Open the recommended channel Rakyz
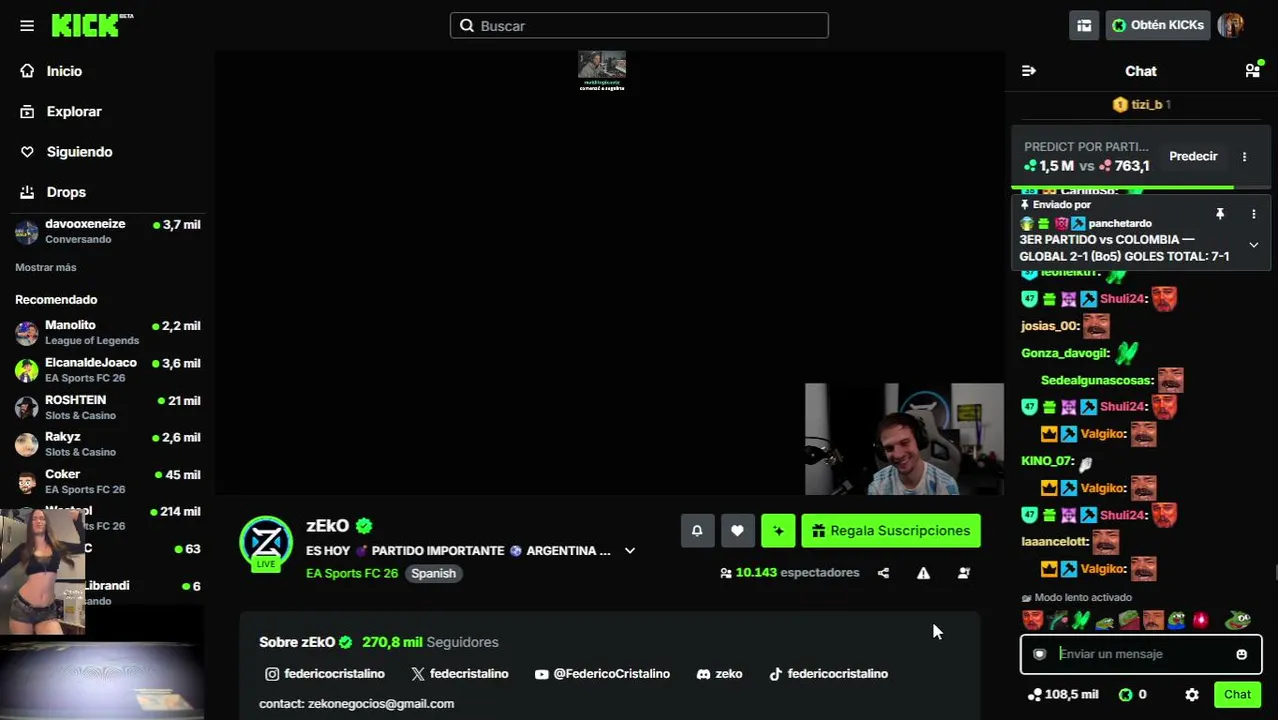Image resolution: width=1278 pixels, height=720 pixels. click(107, 444)
